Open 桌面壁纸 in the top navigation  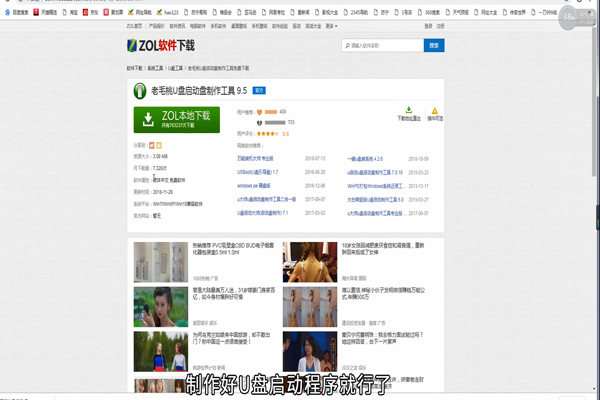239,26
